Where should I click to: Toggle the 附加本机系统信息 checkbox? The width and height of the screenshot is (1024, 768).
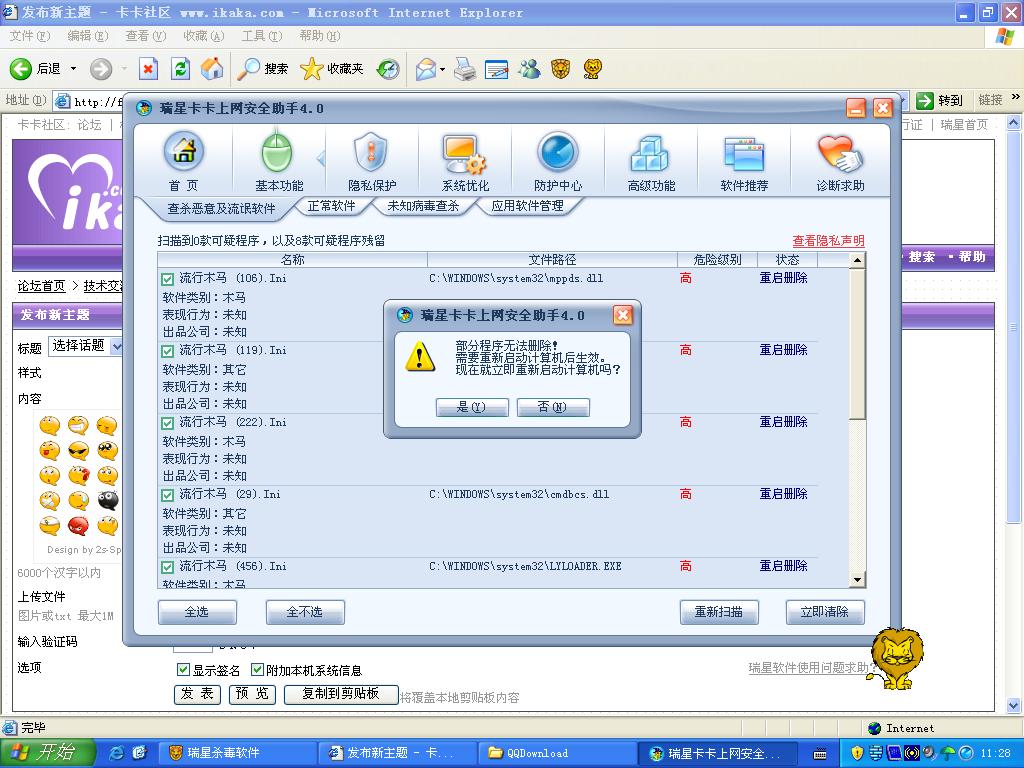click(x=257, y=670)
